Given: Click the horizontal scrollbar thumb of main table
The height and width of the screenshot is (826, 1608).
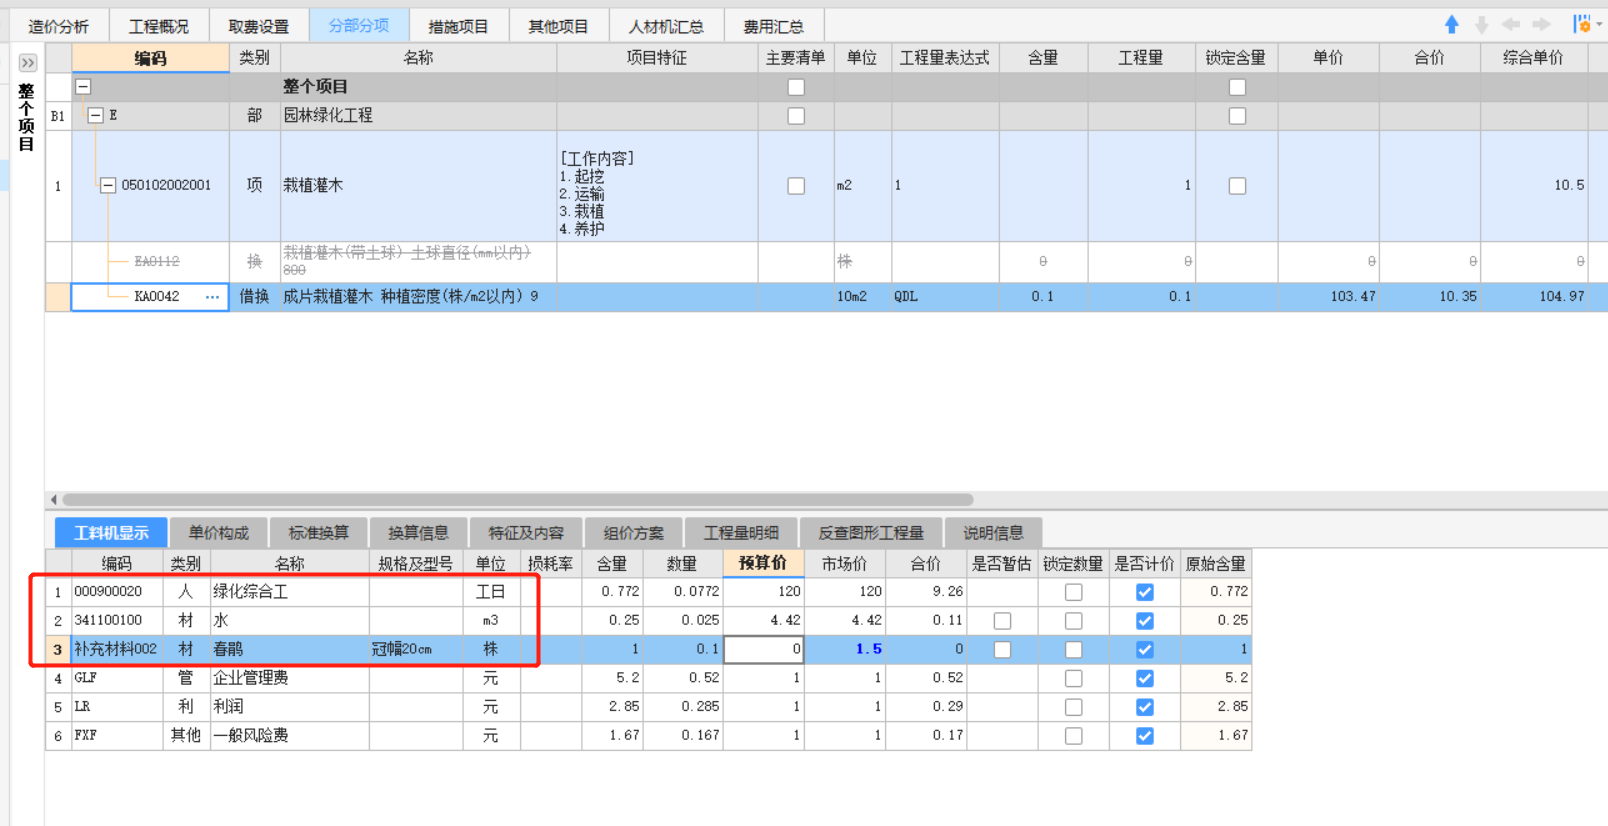Looking at the screenshot, I should click(518, 499).
